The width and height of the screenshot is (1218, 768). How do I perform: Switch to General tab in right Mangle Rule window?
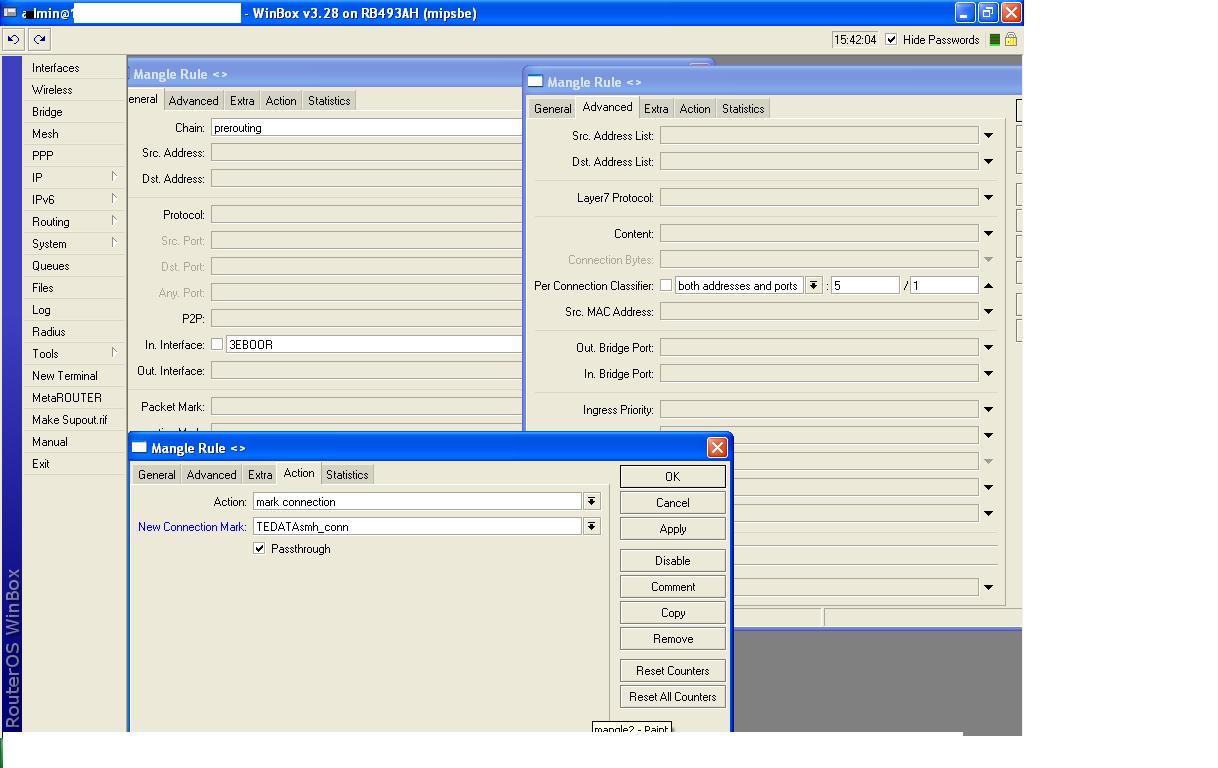click(552, 109)
